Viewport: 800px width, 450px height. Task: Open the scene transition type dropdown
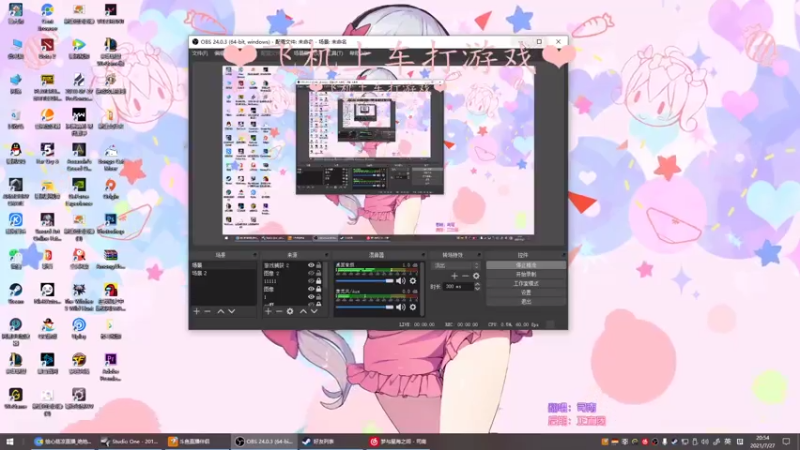(x=456, y=265)
